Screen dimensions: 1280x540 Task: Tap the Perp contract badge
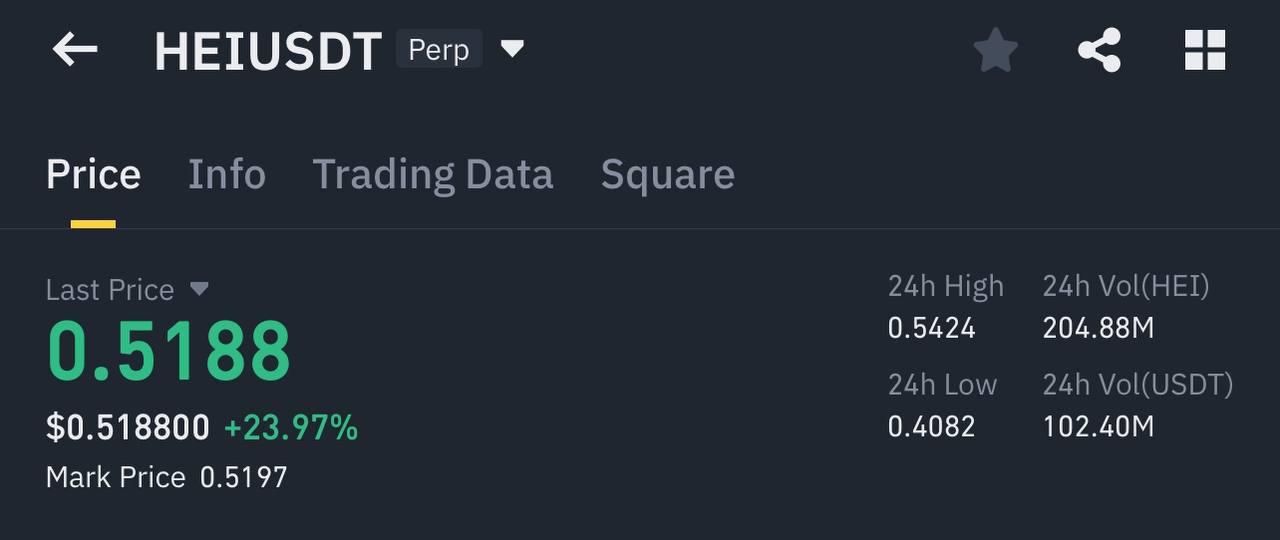(439, 49)
